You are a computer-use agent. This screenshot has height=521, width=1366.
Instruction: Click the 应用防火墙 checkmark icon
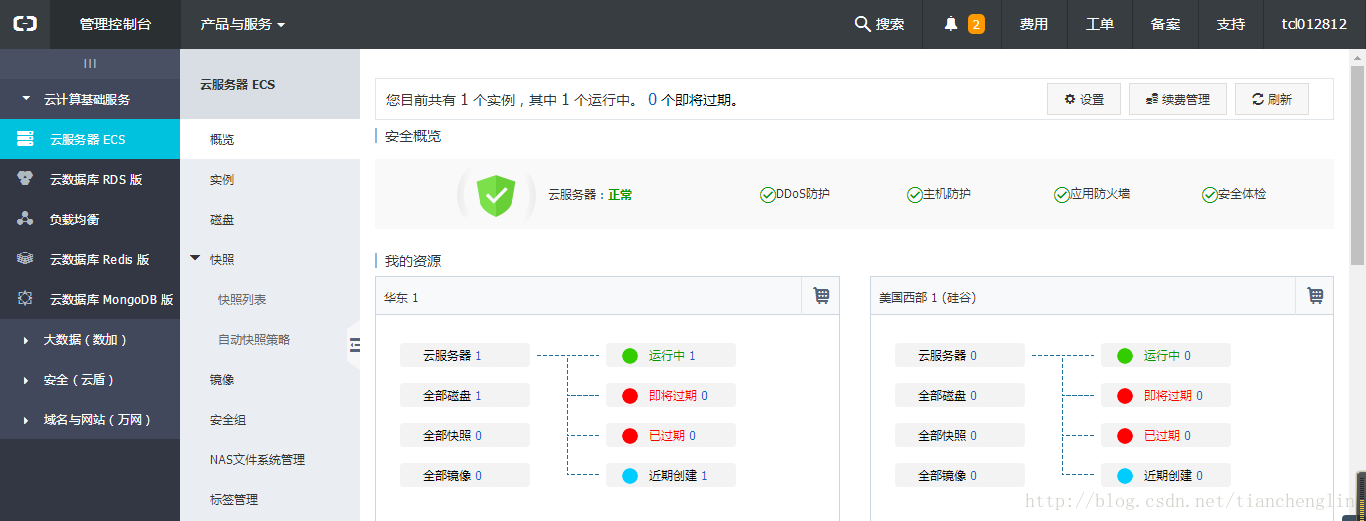pos(1061,195)
